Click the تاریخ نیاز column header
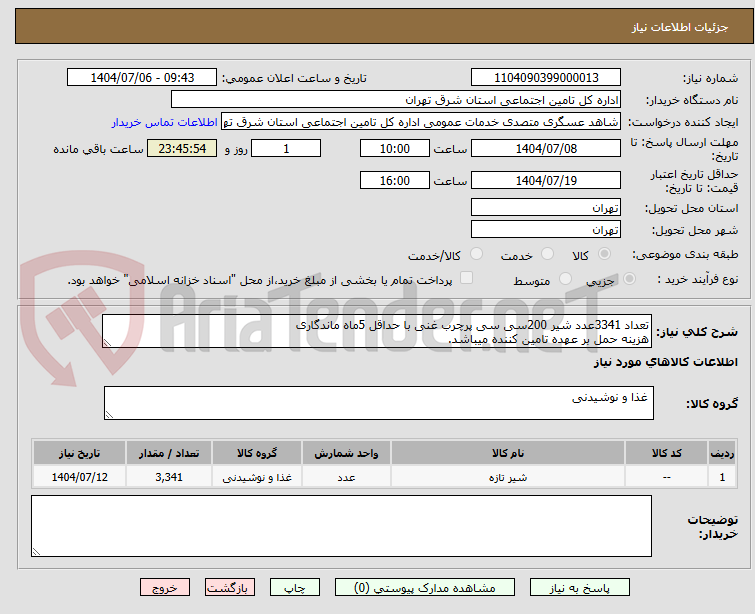Viewport: 755px width, 614px height. click(x=79, y=453)
